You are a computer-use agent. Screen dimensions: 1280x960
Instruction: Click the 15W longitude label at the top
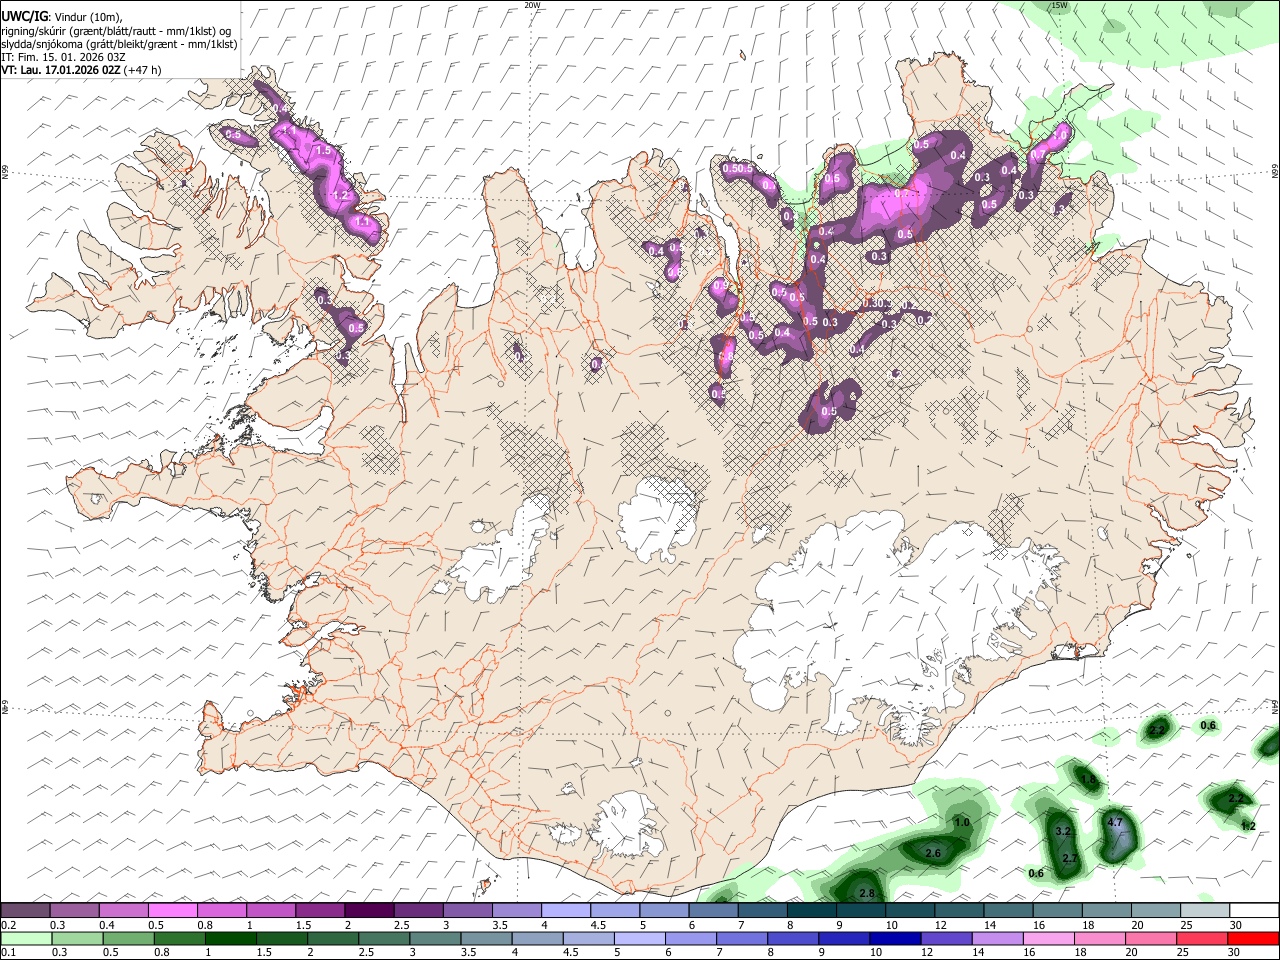pyautogui.click(x=1059, y=5)
